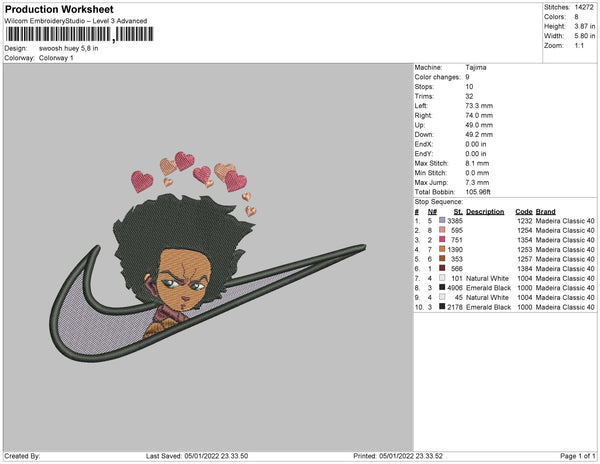Image resolution: width=600 pixels, height=464 pixels.
Task: Click the 'Colorway 1' value
Action: tap(56, 58)
